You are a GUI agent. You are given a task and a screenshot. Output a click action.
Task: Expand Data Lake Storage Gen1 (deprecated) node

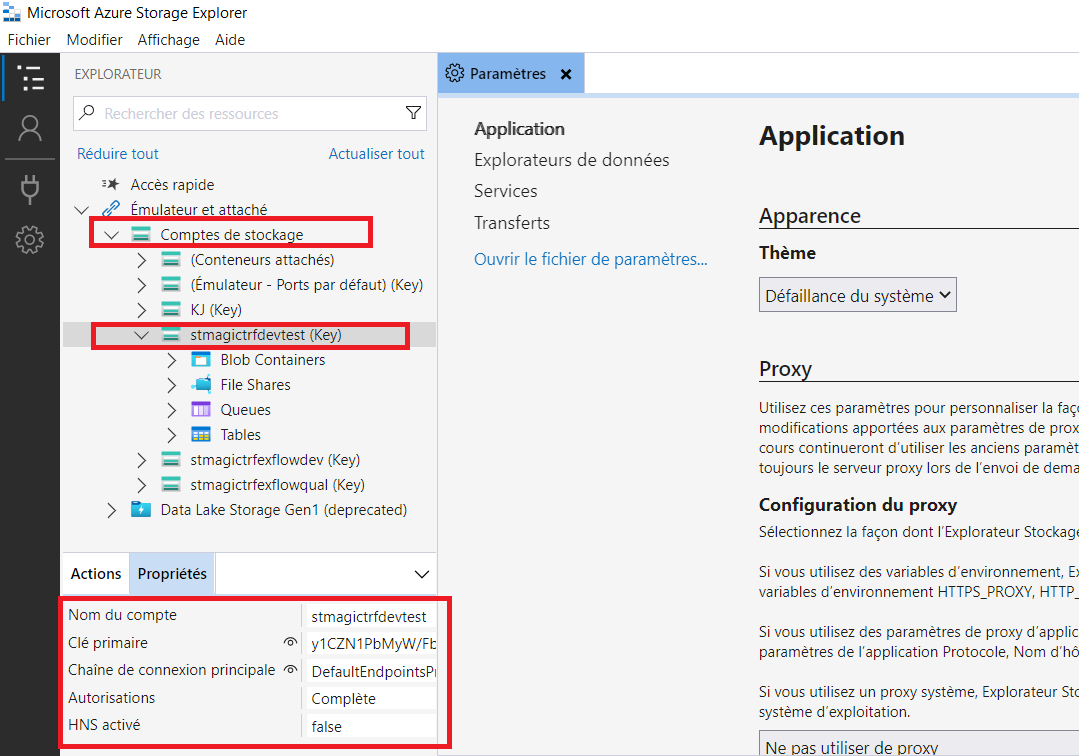[x=111, y=510]
